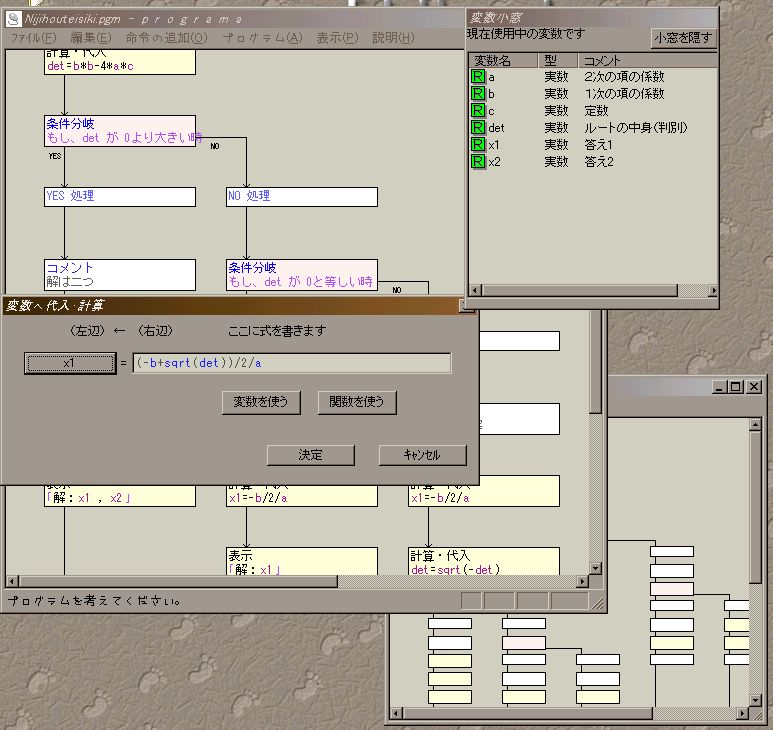Click the variable window scroll-left arrow
This screenshot has height=730, width=773.
475,290
